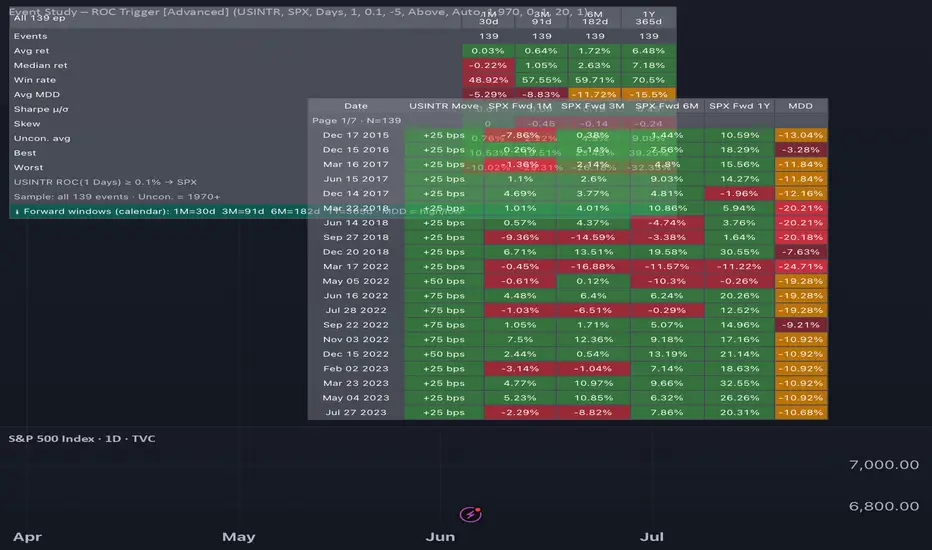932x550 pixels.
Task: Click the Median ret -0.22% cell
Action: click(x=488, y=65)
